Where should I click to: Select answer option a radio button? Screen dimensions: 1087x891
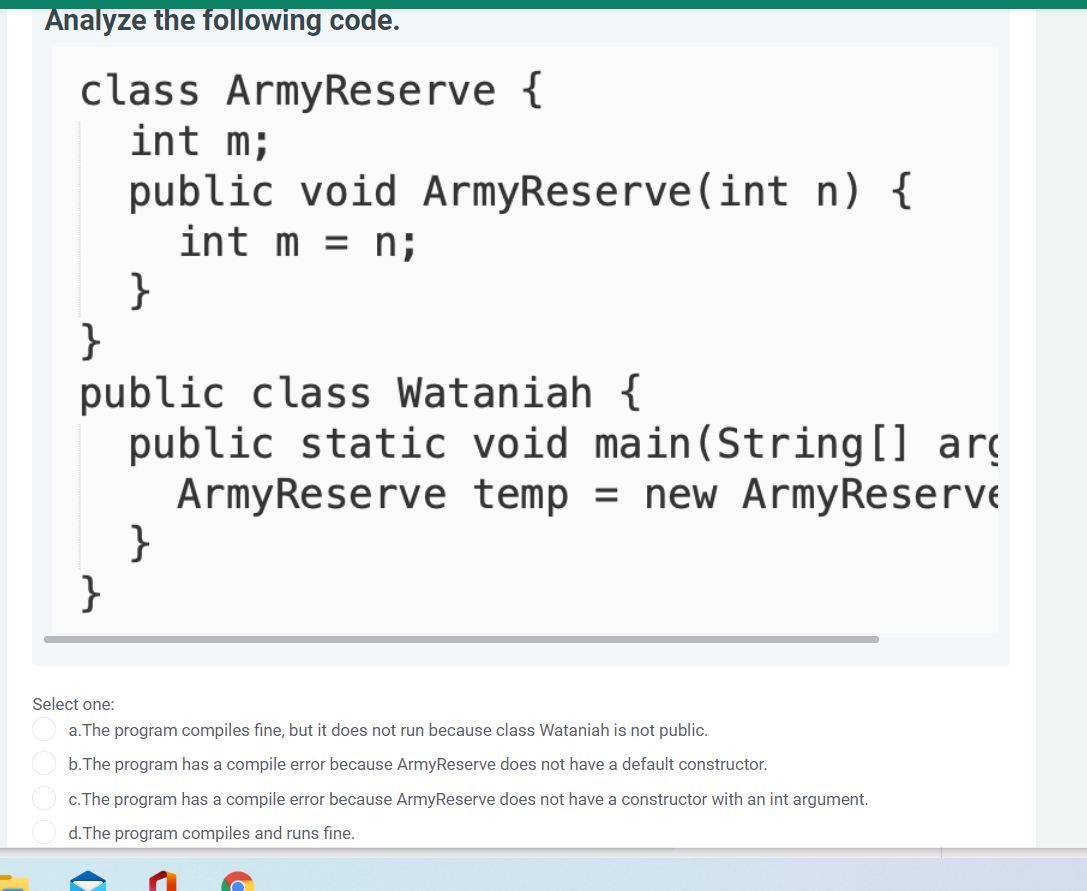click(x=44, y=729)
